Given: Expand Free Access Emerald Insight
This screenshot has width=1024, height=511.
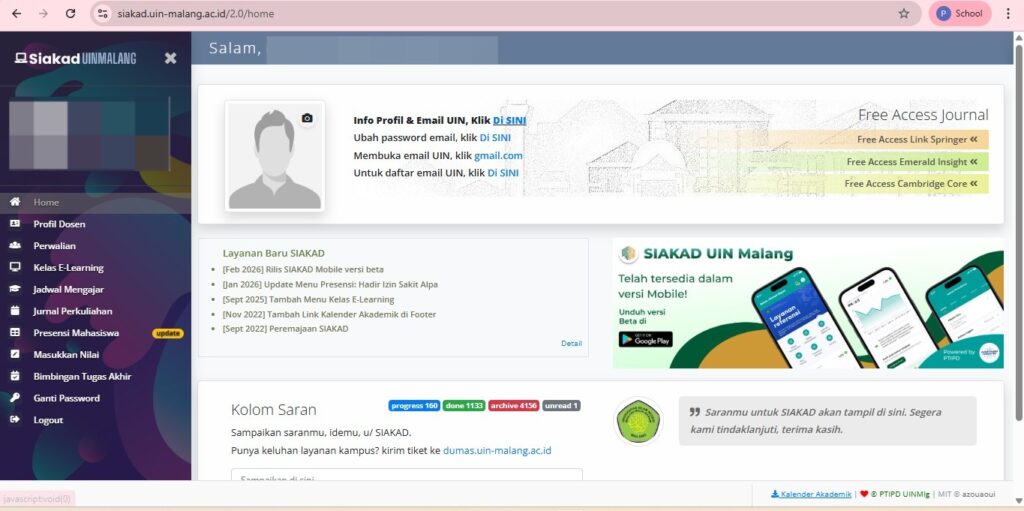Looking at the screenshot, I should pyautogui.click(x=911, y=162).
